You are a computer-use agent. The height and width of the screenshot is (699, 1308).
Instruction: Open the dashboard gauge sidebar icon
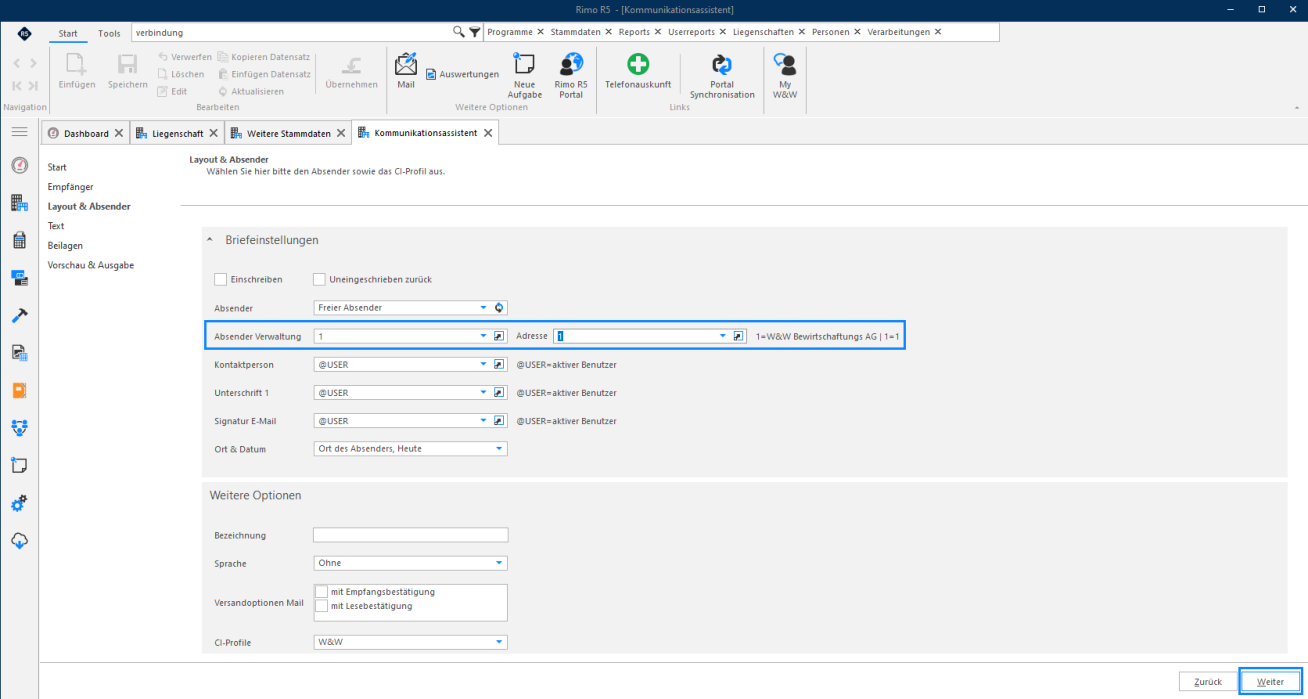click(x=19, y=165)
